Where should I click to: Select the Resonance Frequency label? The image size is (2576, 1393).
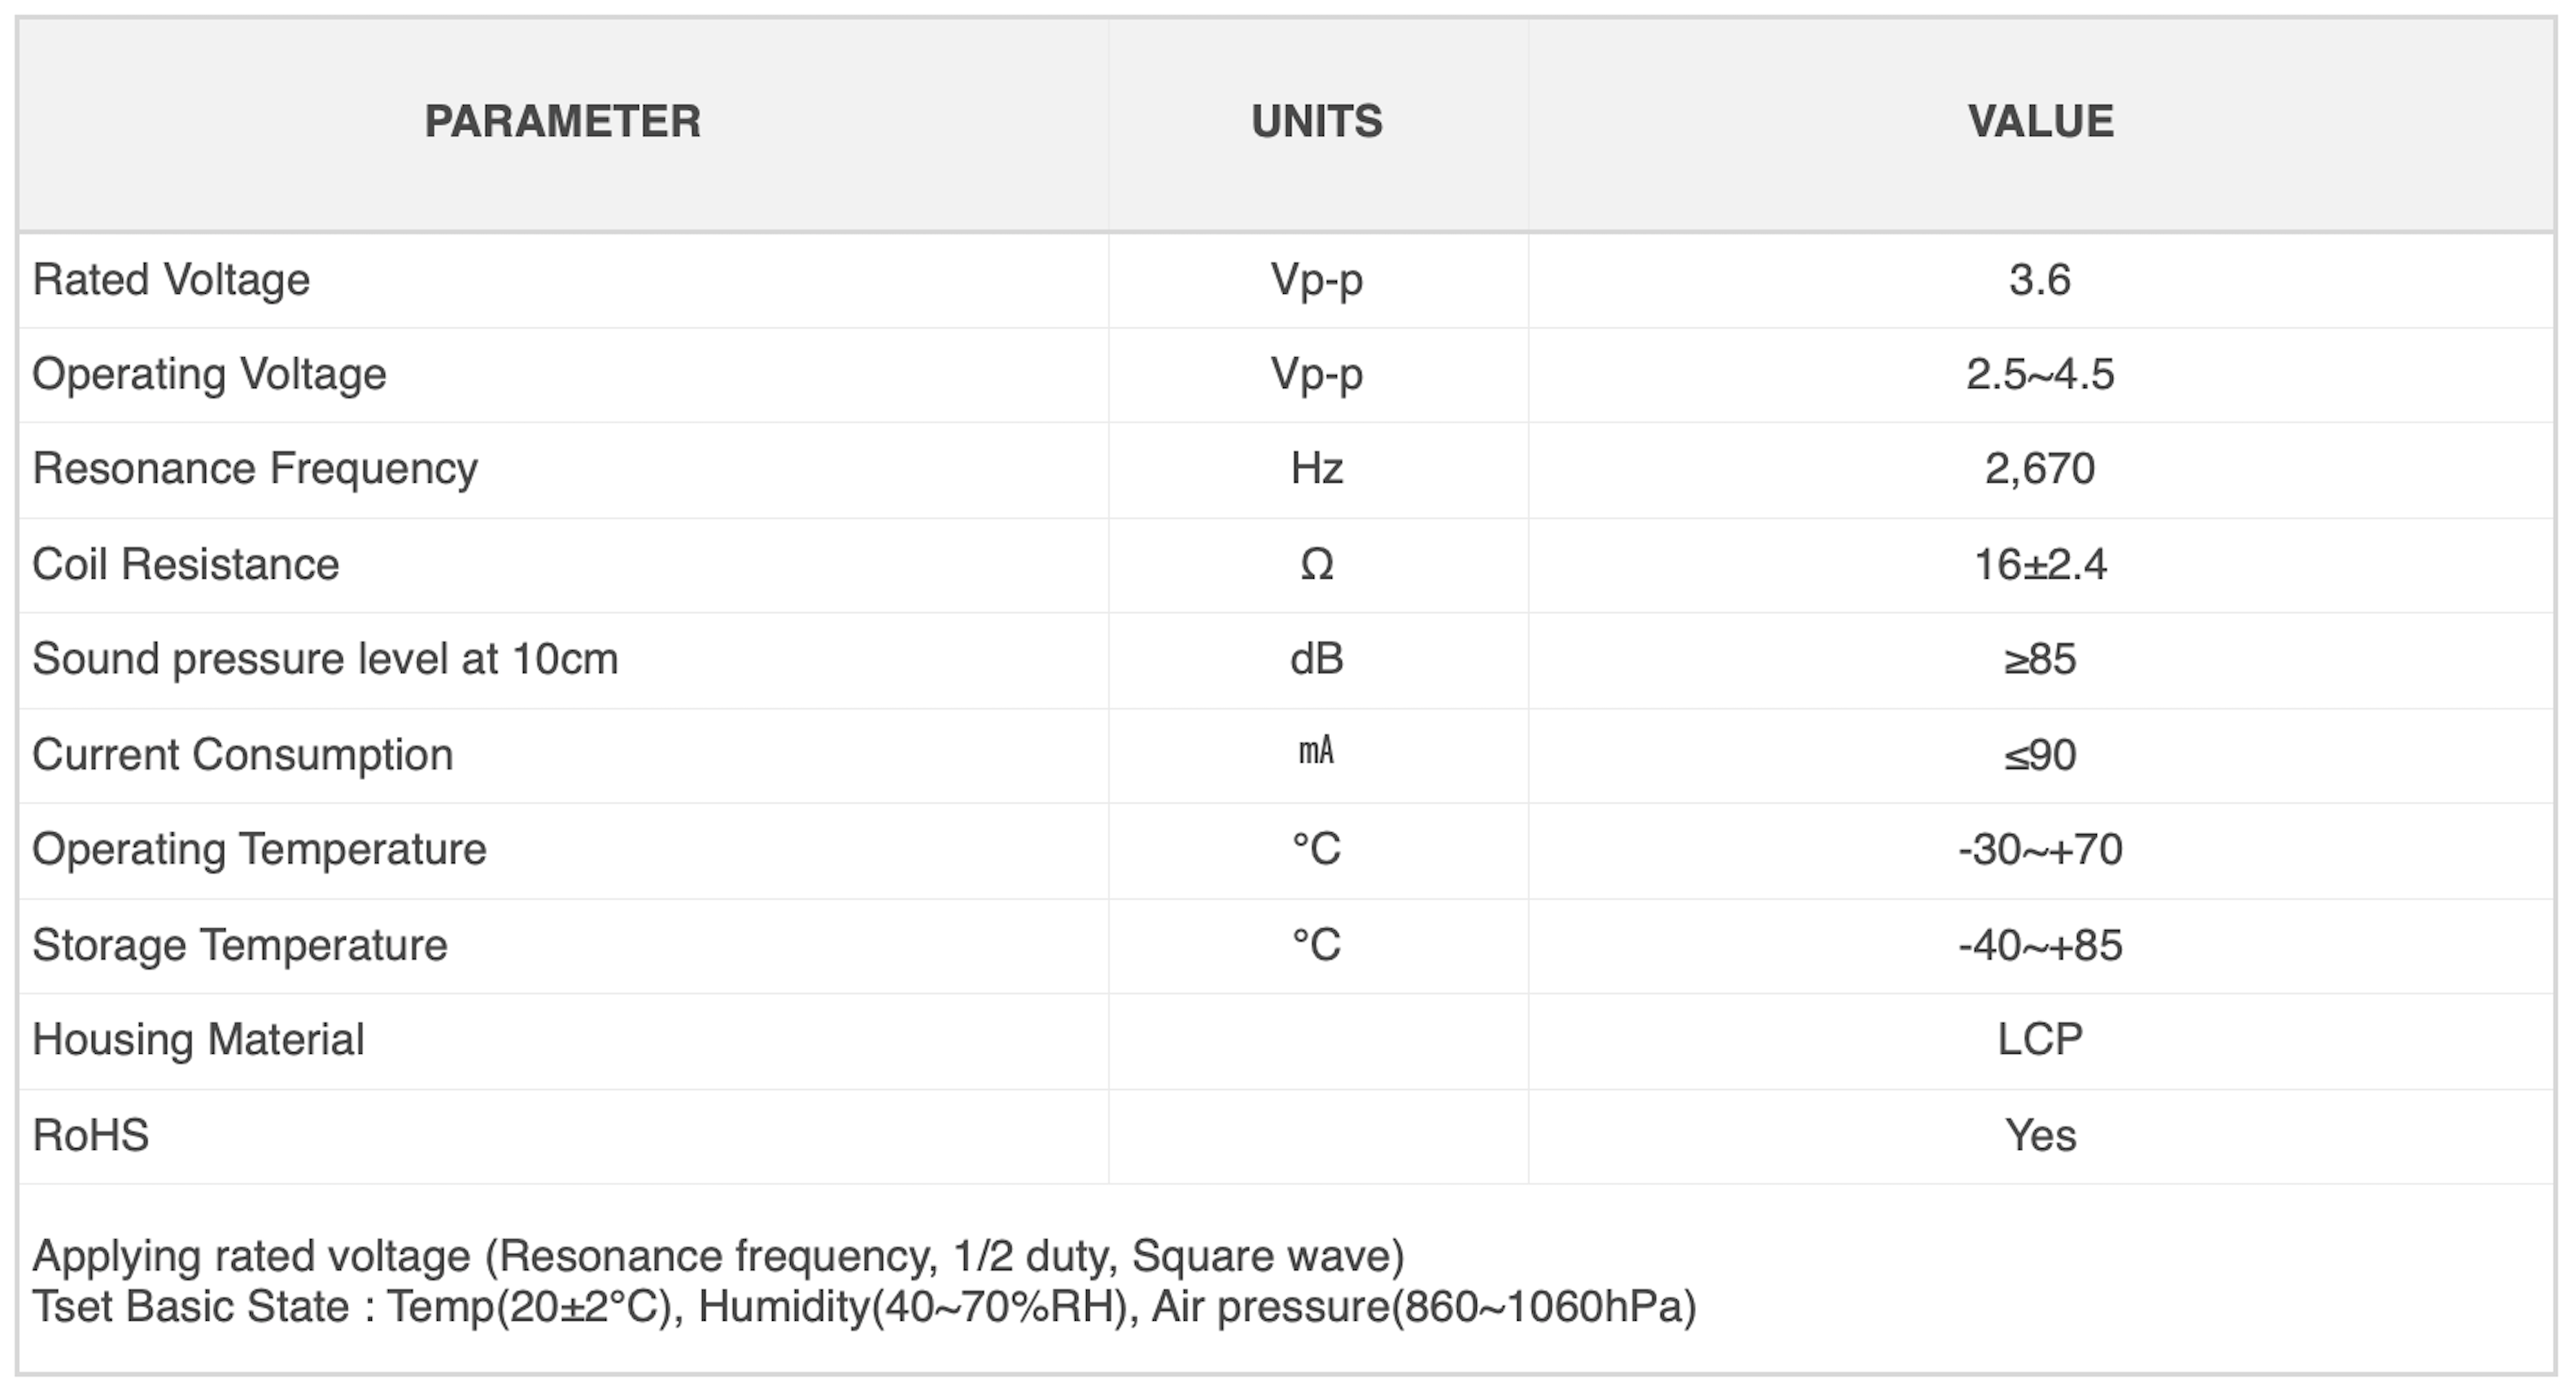[x=255, y=469]
